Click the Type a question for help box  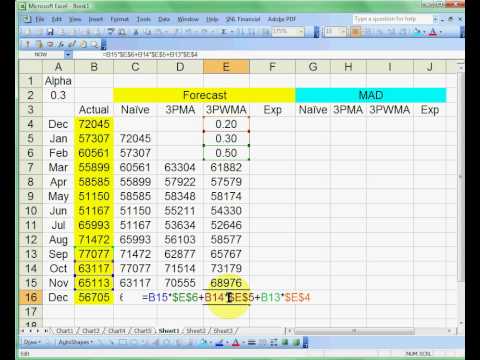point(392,19)
